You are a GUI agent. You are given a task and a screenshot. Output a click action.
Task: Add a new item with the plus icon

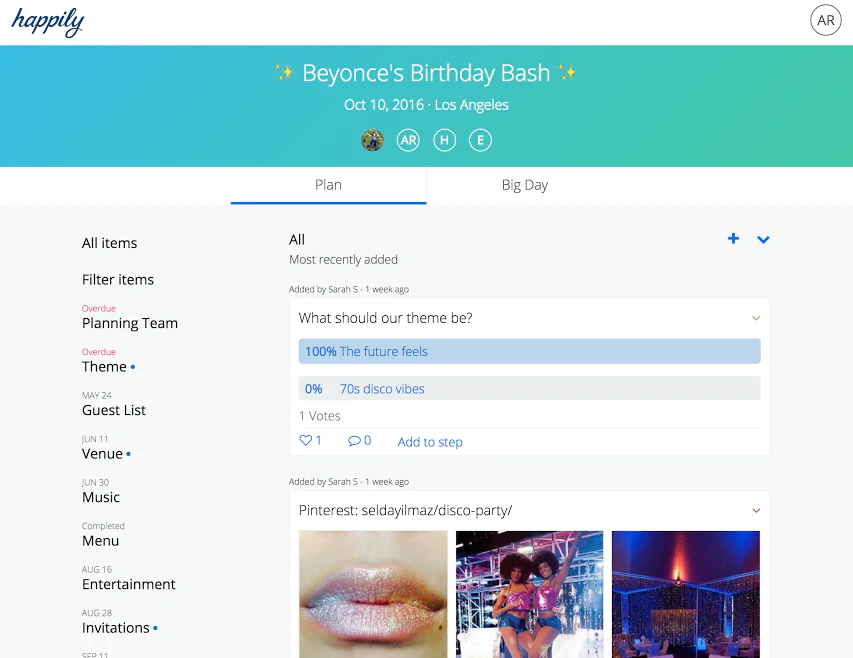pos(733,238)
